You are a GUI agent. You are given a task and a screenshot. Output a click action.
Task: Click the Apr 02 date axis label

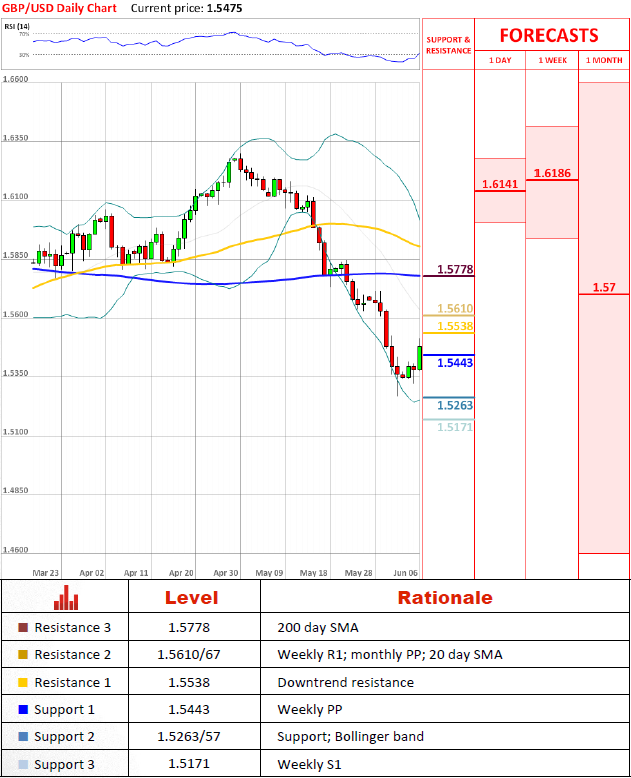[92, 573]
